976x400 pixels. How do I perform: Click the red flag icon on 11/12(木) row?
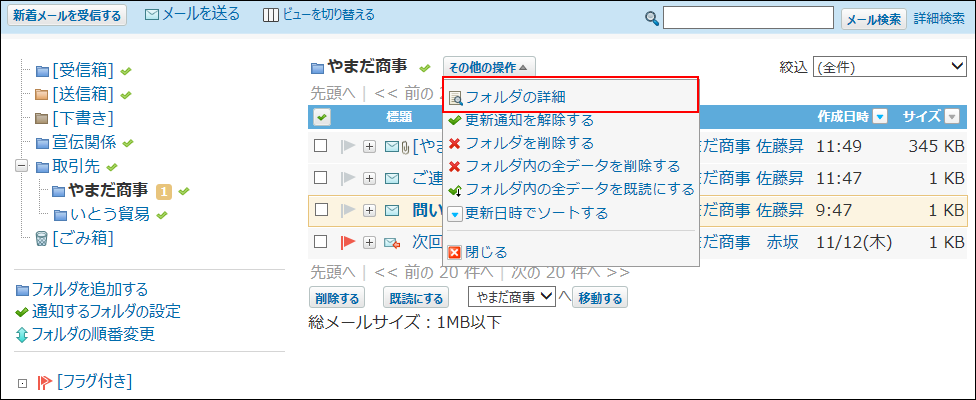348,243
